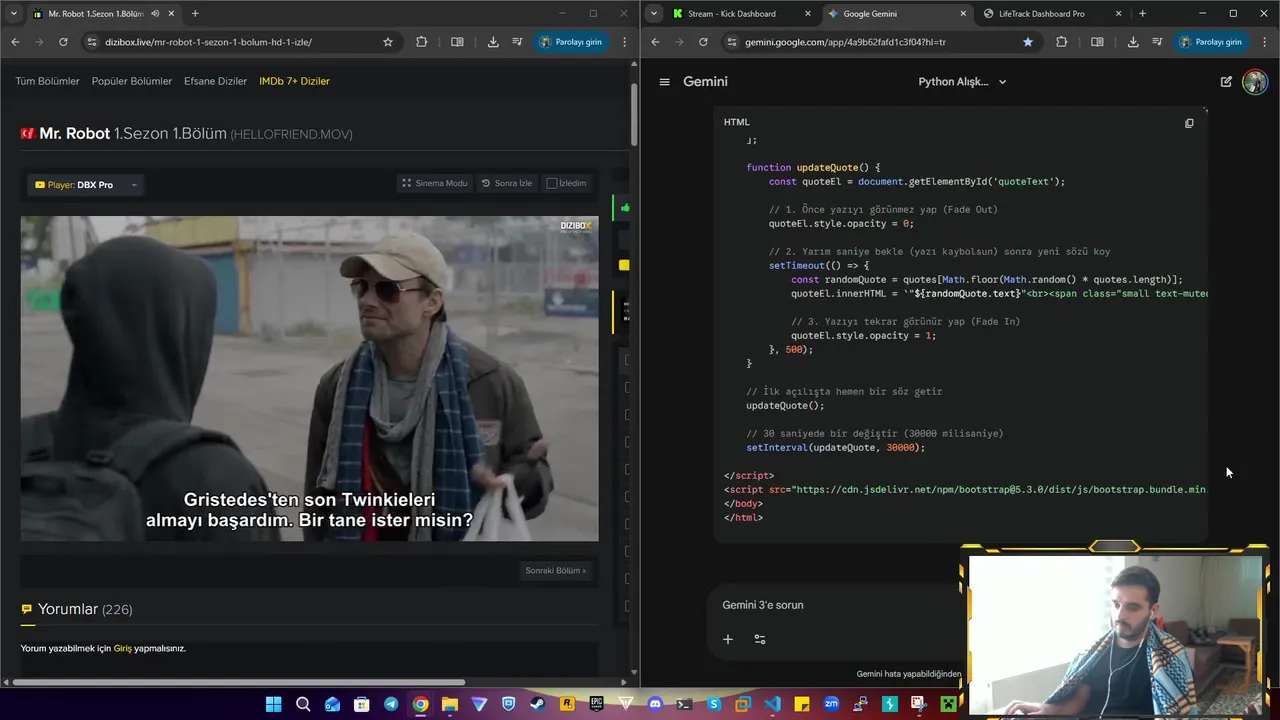Open Epic Games Launcher from taskbar
Screen dimensions: 1280x720
(x=596, y=705)
